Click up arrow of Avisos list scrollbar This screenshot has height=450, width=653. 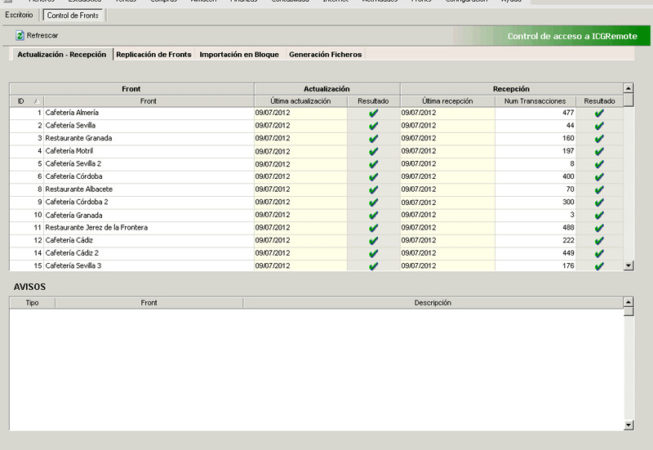pos(628,302)
